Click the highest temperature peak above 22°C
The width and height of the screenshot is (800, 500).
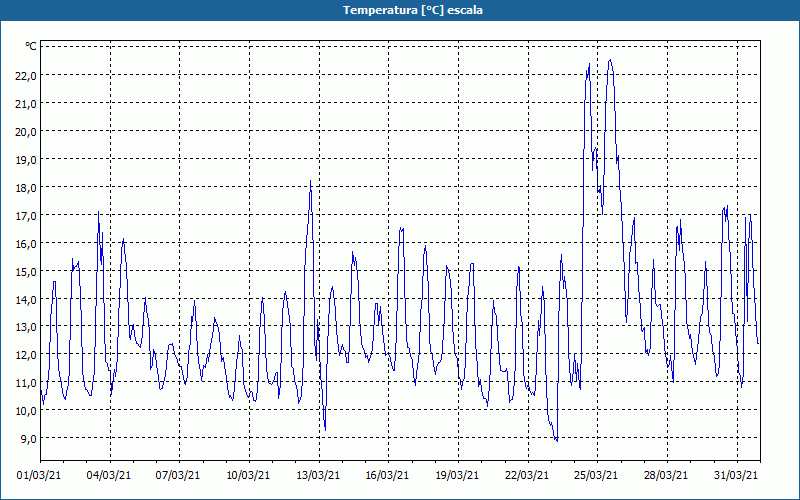point(610,60)
